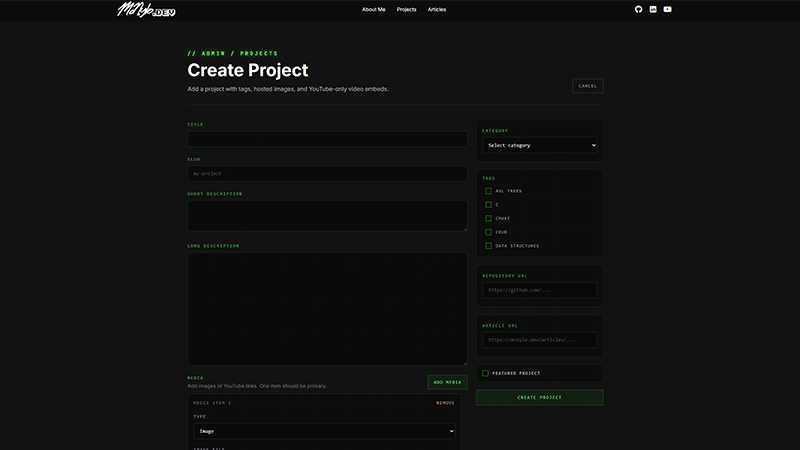Viewport: 800px width, 450px height.
Task: Go to Projects page
Action: (406, 10)
